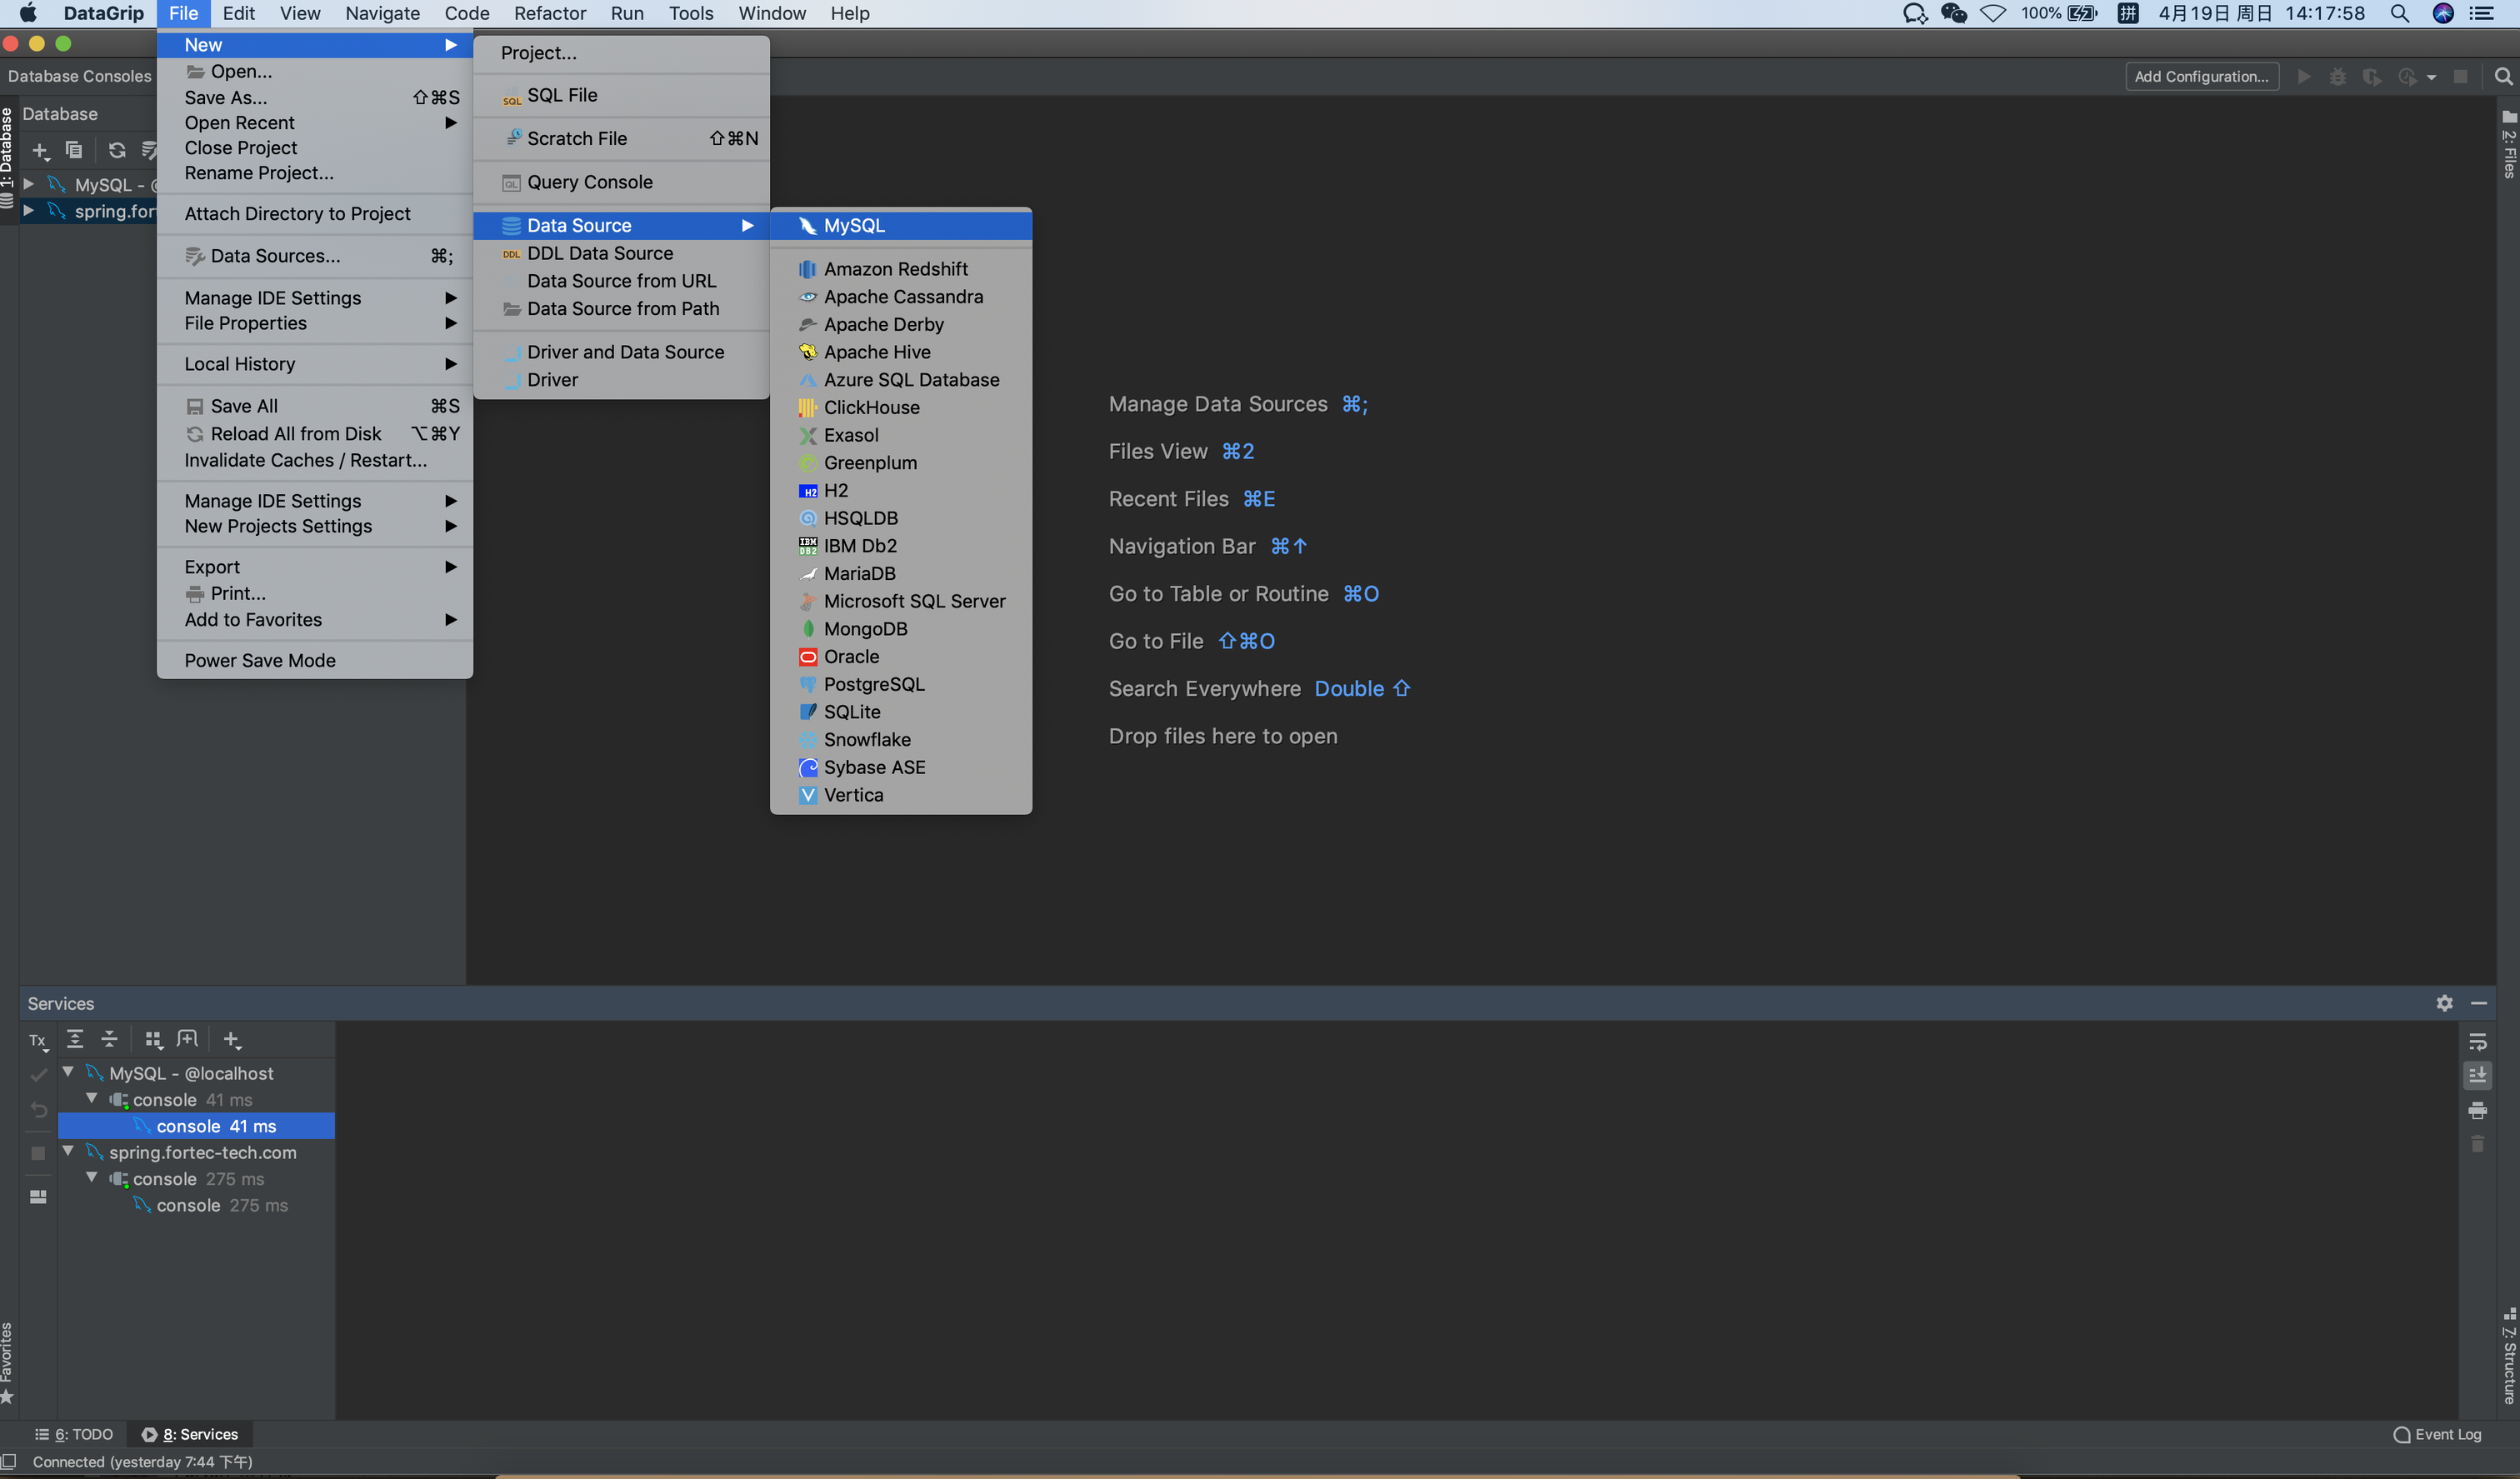2520x1479 pixels.
Task: Click Apache Cassandra icon entry
Action: click(x=808, y=297)
